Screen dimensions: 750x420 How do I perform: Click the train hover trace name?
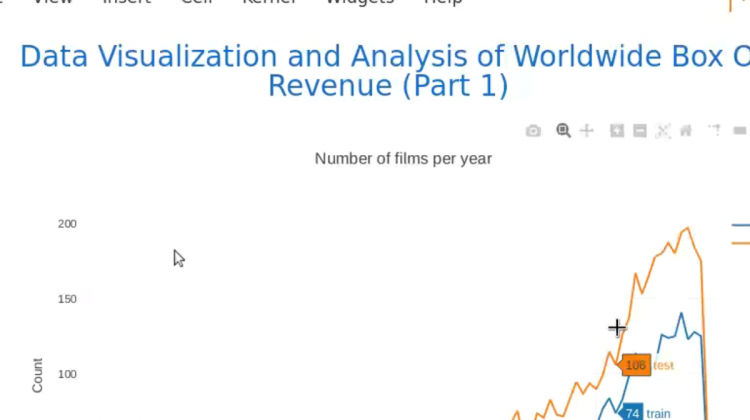[658, 413]
